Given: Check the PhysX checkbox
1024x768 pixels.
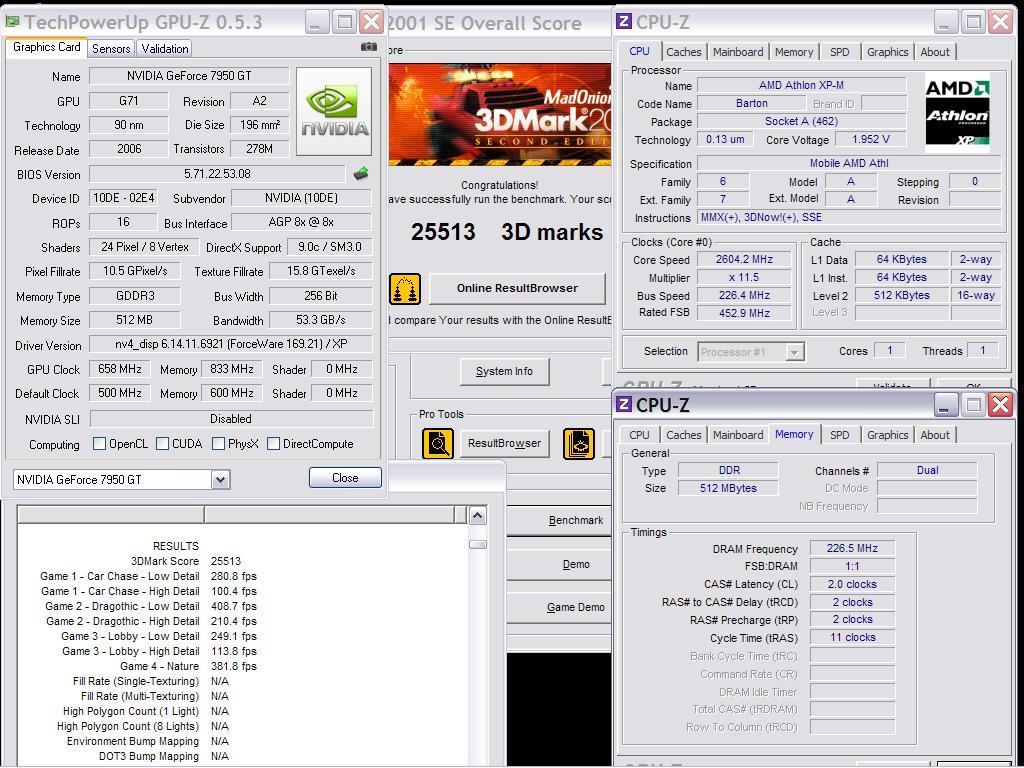Looking at the screenshot, I should (219, 444).
